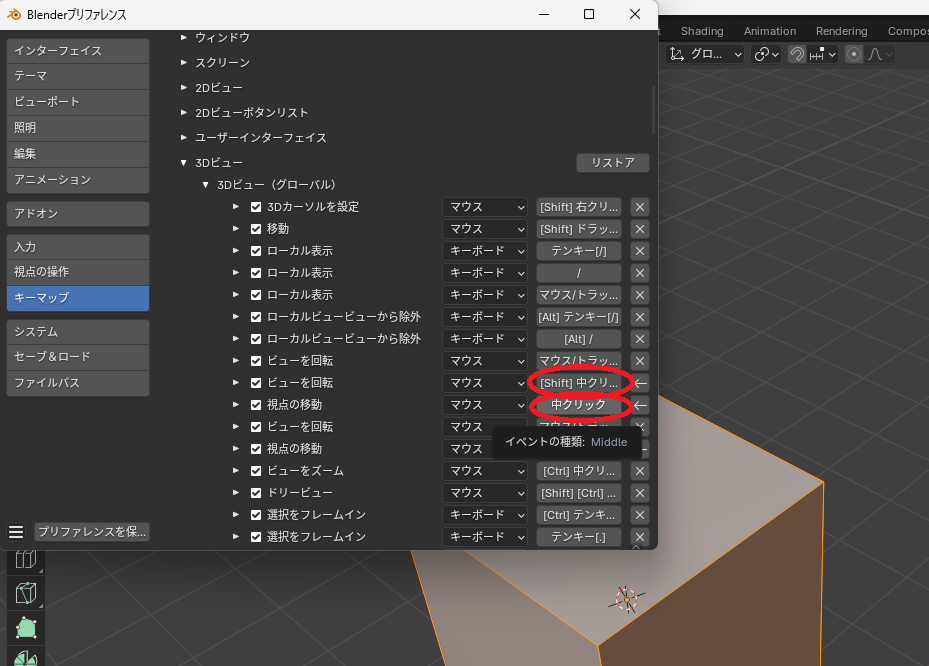Image resolution: width=929 pixels, height=666 pixels.
Task: Open the マウス dropdown for 3Dカーソルを設定
Action: tap(485, 207)
